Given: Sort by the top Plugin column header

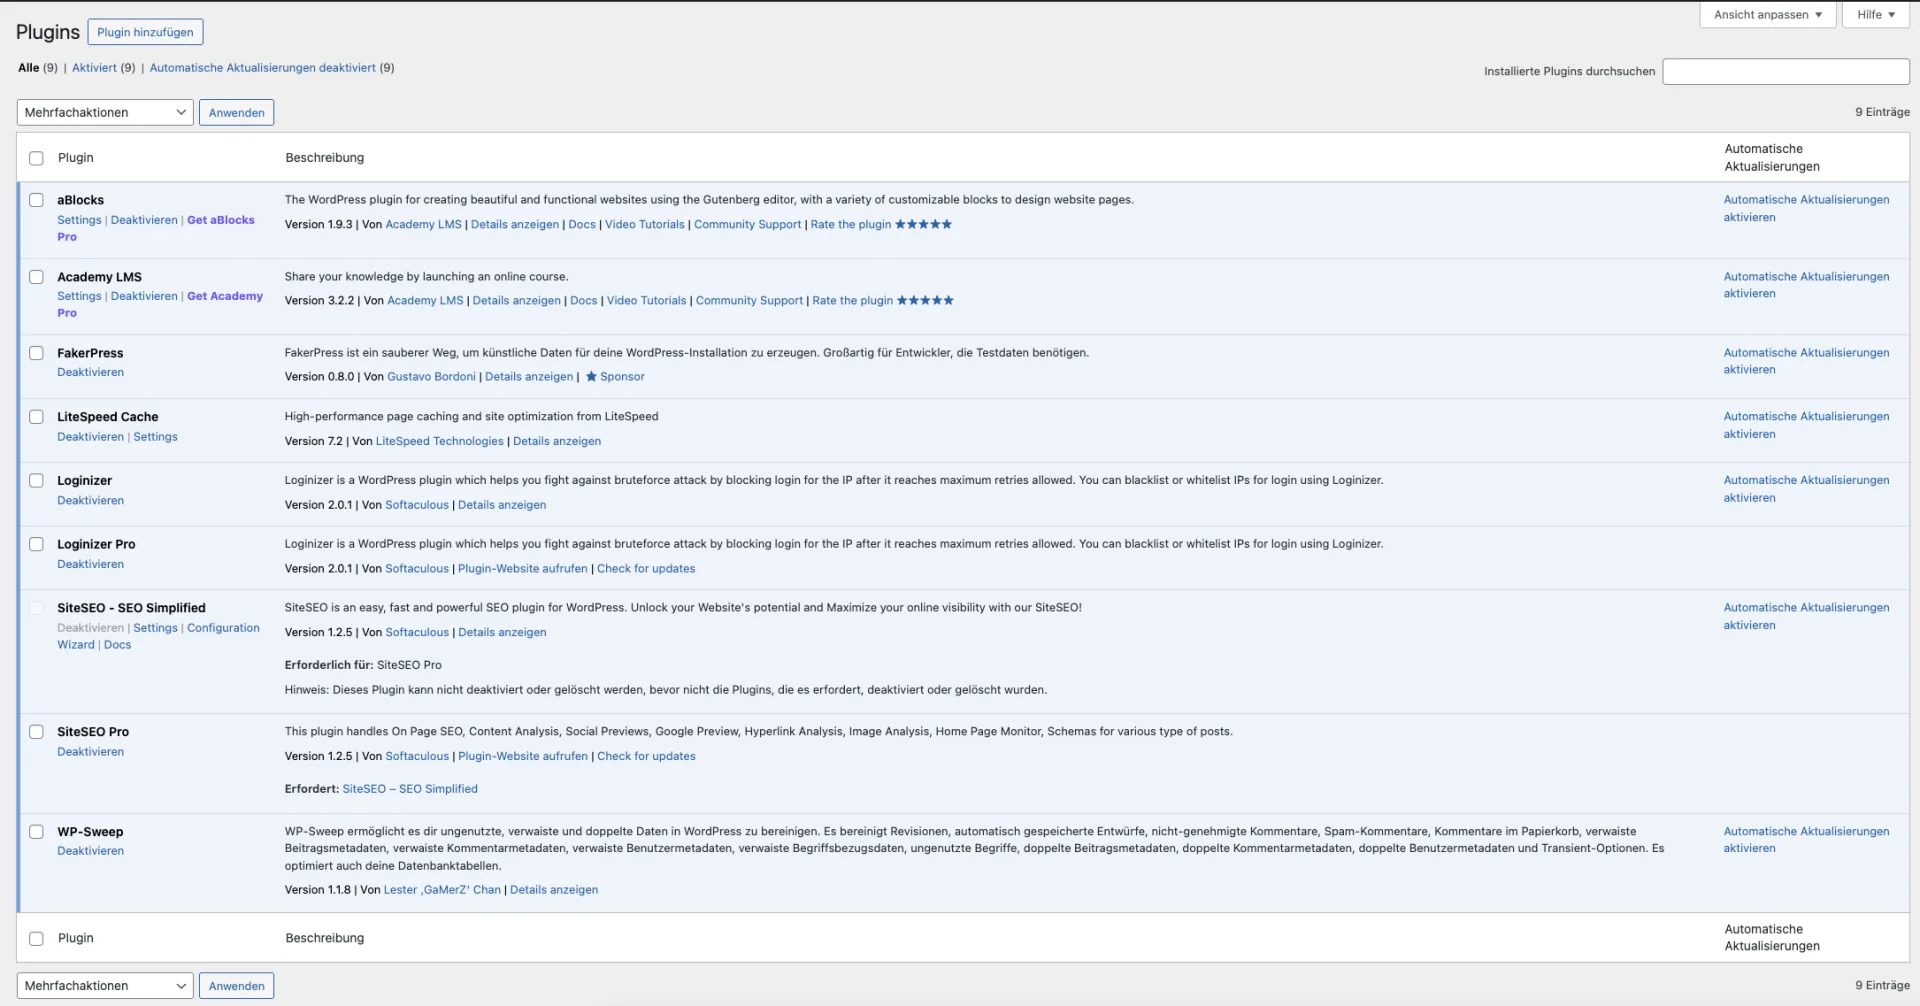Looking at the screenshot, I should click(x=75, y=158).
